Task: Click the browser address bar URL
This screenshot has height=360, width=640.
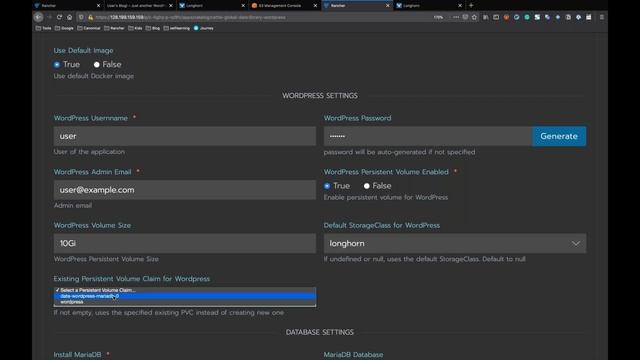Action: [x=191, y=17]
